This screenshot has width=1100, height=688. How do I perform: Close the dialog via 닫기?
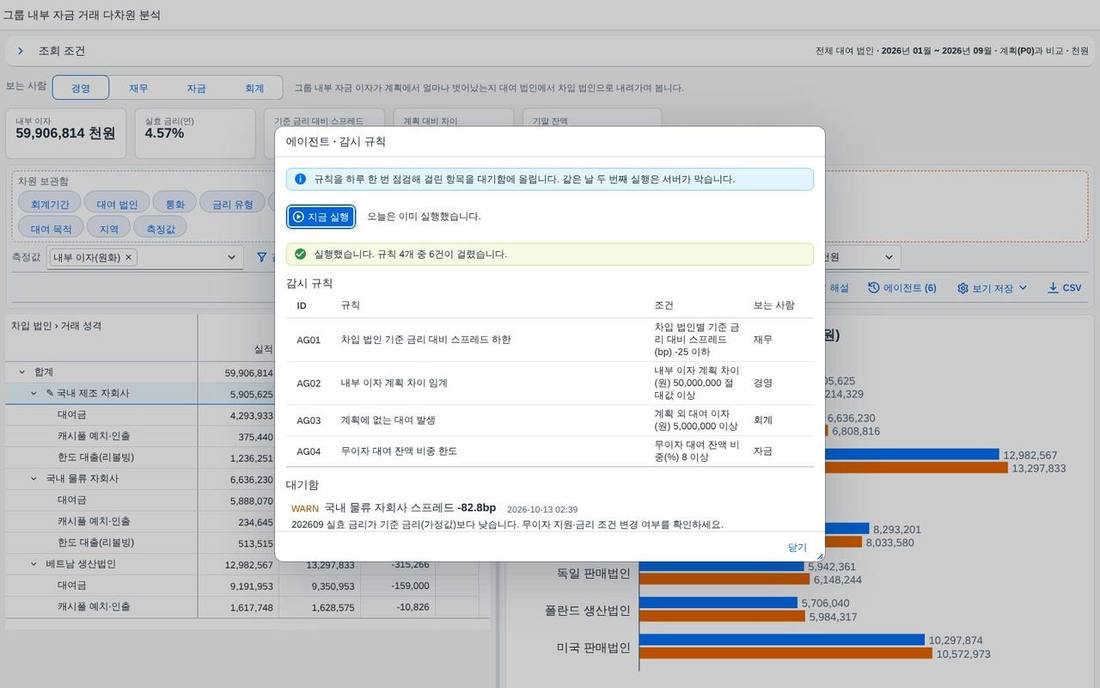tap(797, 547)
